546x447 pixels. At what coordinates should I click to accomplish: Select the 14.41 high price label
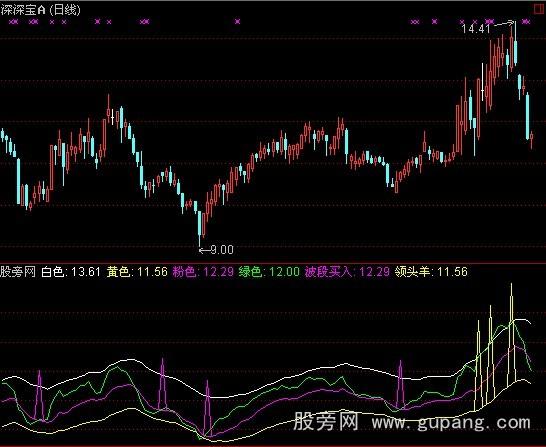[x=476, y=29]
